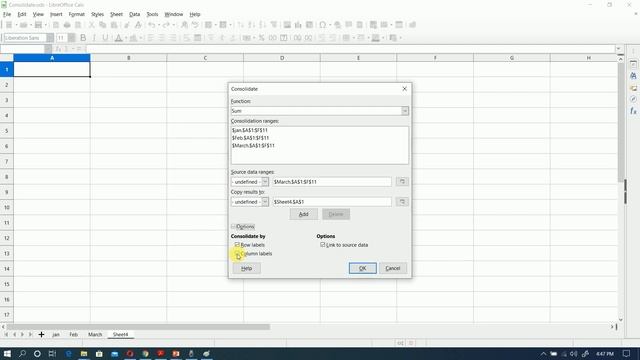Click the Insert Chart icon

pos(298,25)
